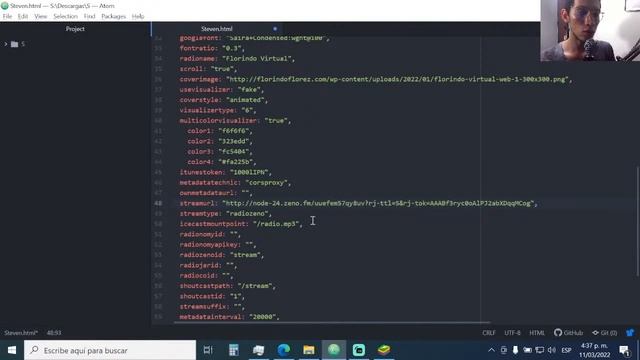The height and width of the screenshot is (360, 640).
Task: Open the Edit menu
Action: coord(23,16)
